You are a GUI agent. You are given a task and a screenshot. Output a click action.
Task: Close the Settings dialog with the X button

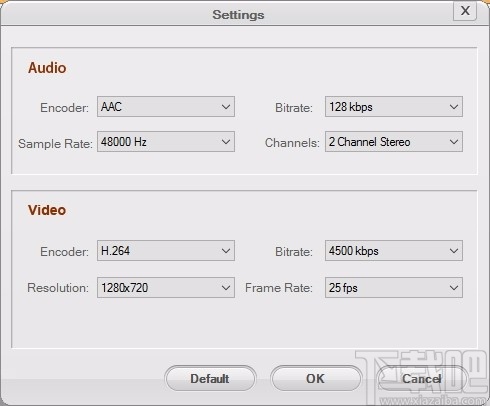465,11
